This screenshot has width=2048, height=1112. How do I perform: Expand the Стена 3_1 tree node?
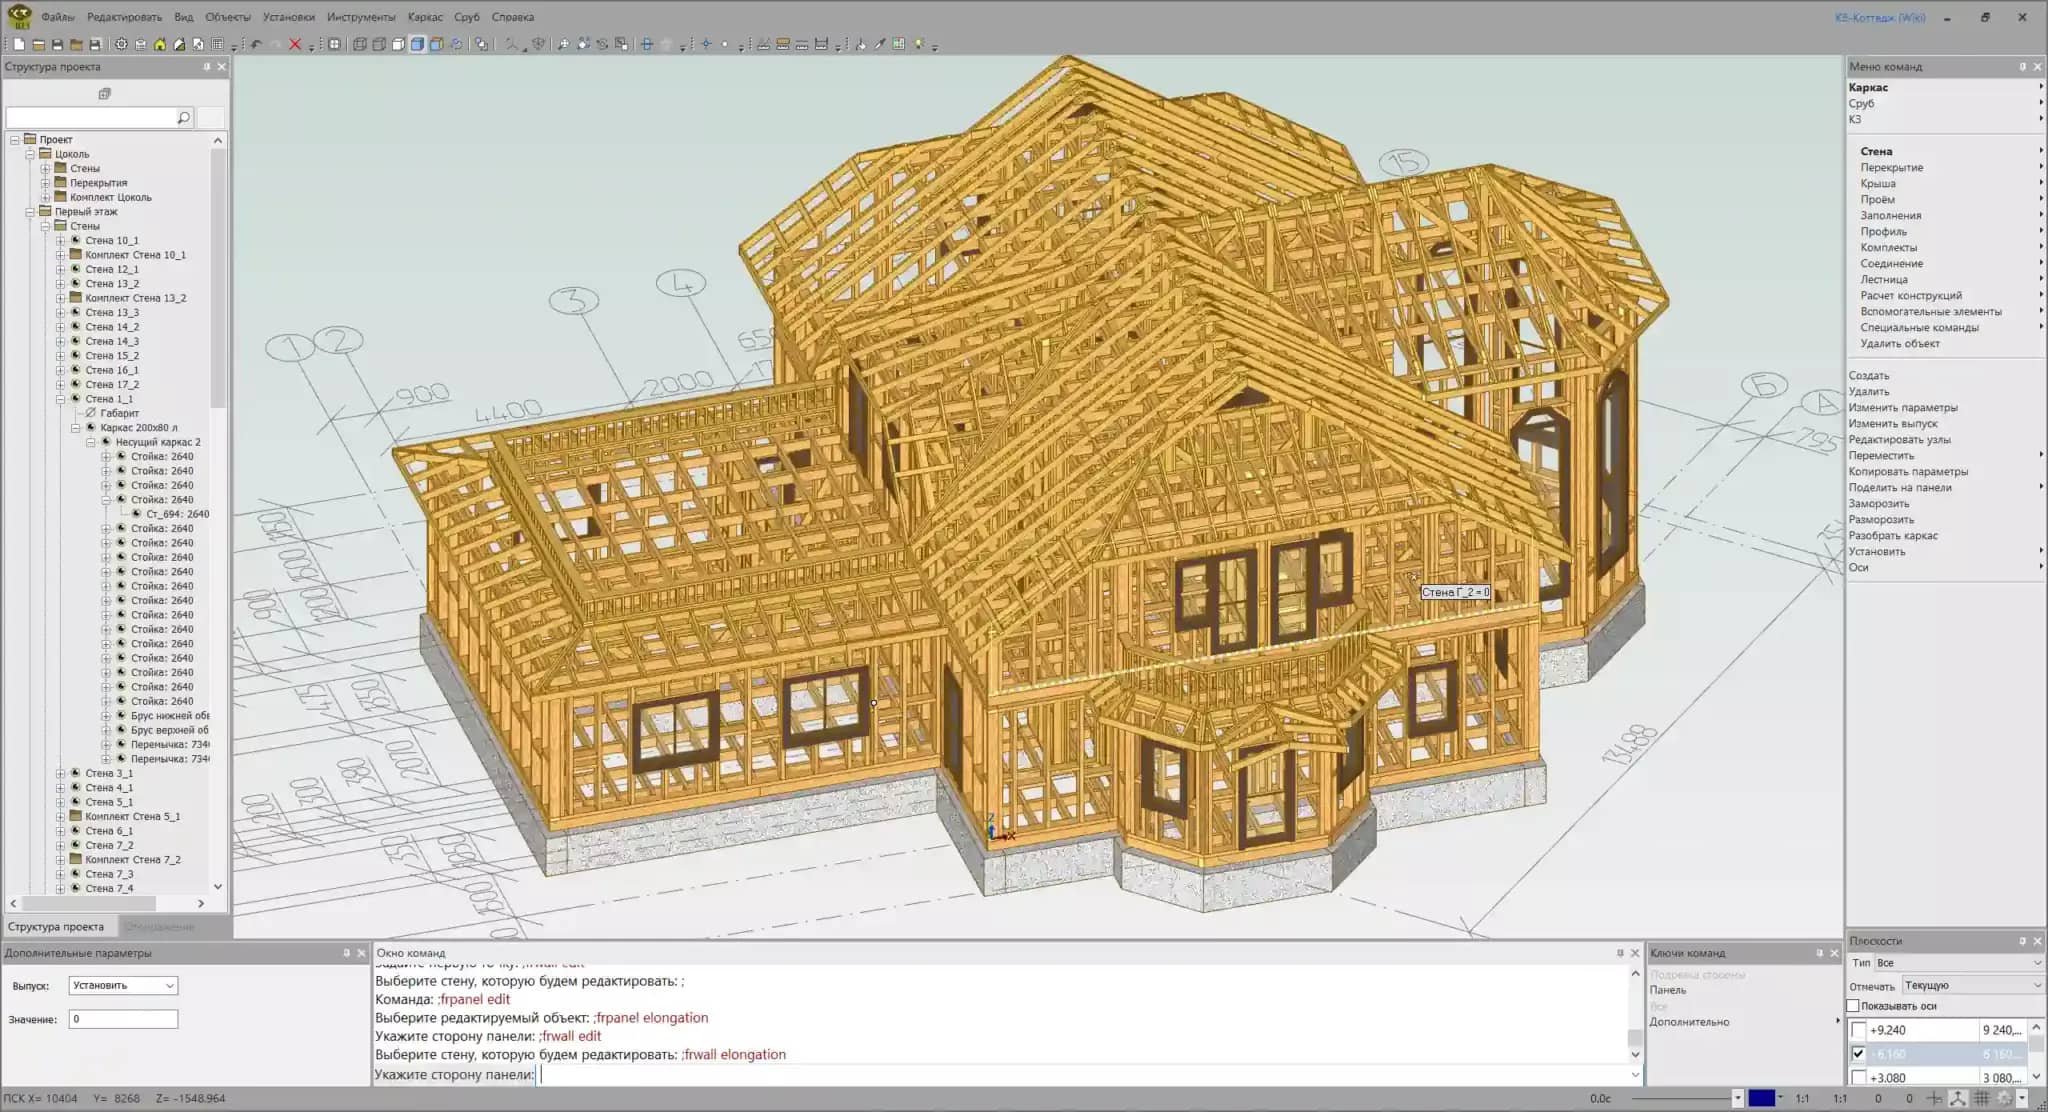pos(61,773)
